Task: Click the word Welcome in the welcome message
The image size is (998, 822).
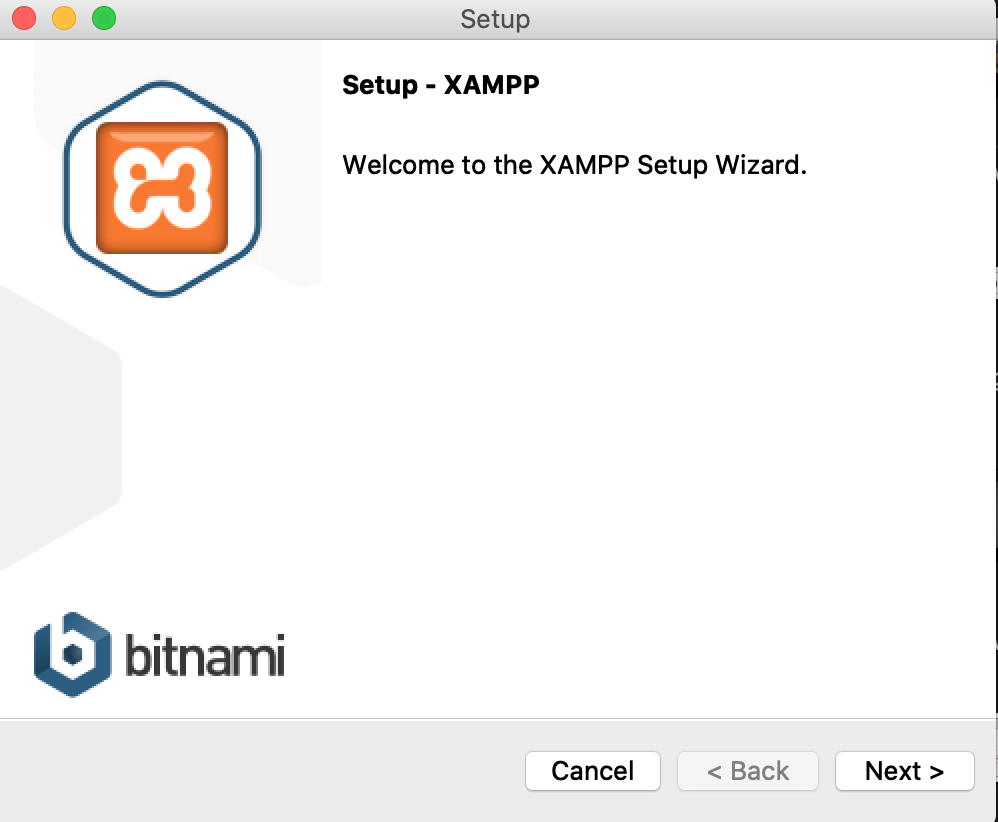Action: [398, 165]
